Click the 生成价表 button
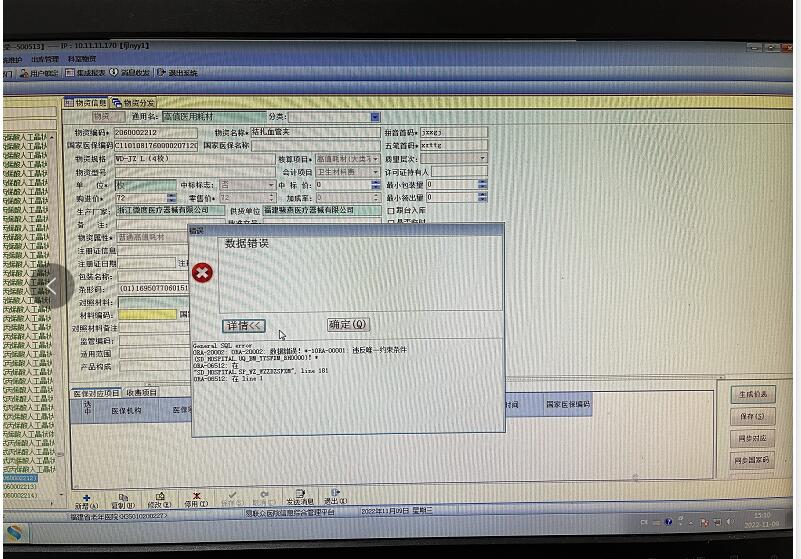801x559 pixels. (x=753, y=394)
